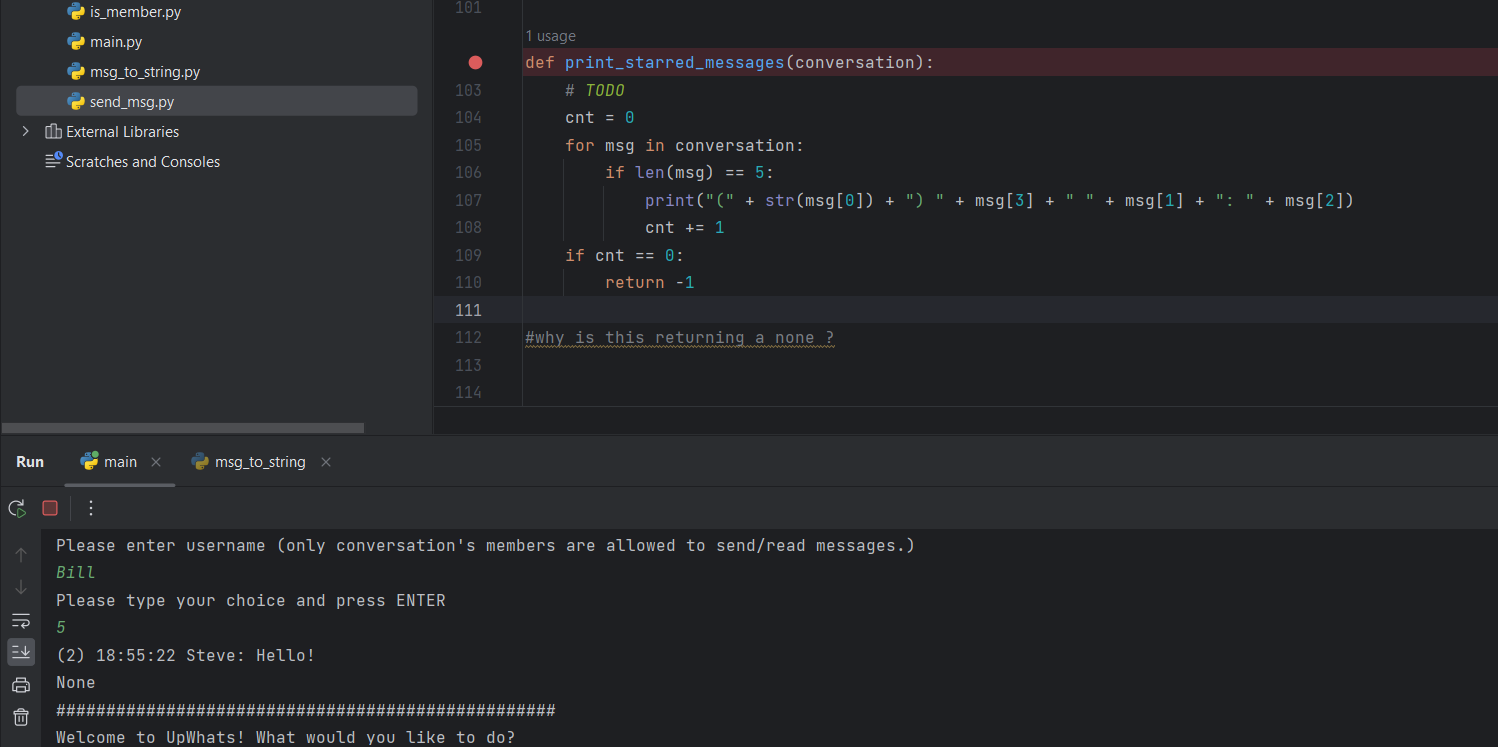Close the main run tab
Image resolution: width=1498 pixels, height=747 pixels.
[156, 462]
